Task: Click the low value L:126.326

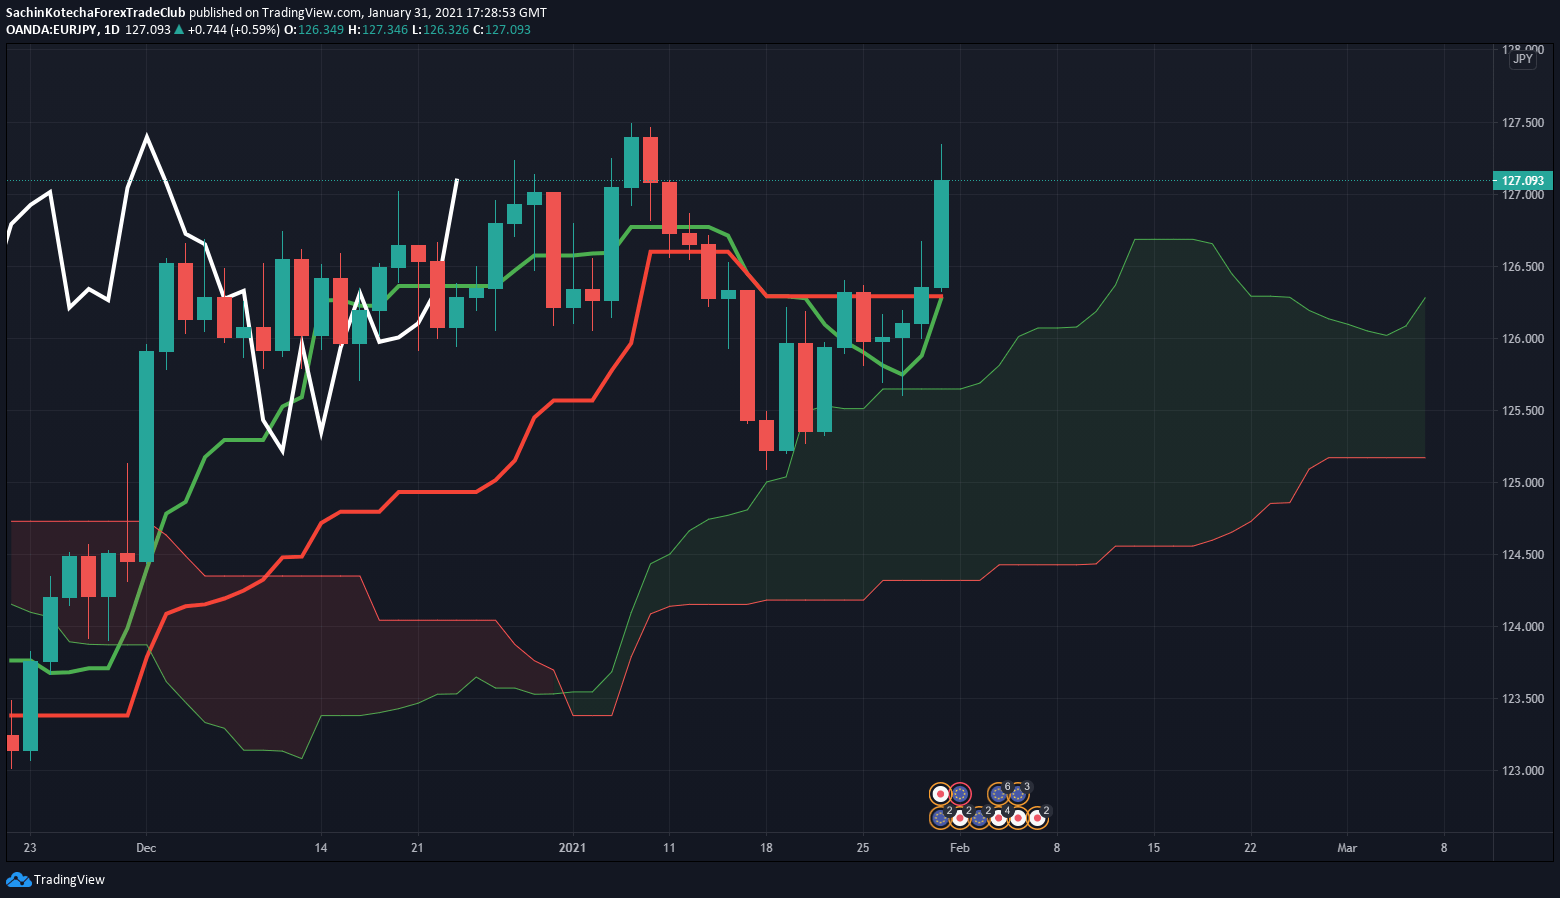Action: (441, 30)
